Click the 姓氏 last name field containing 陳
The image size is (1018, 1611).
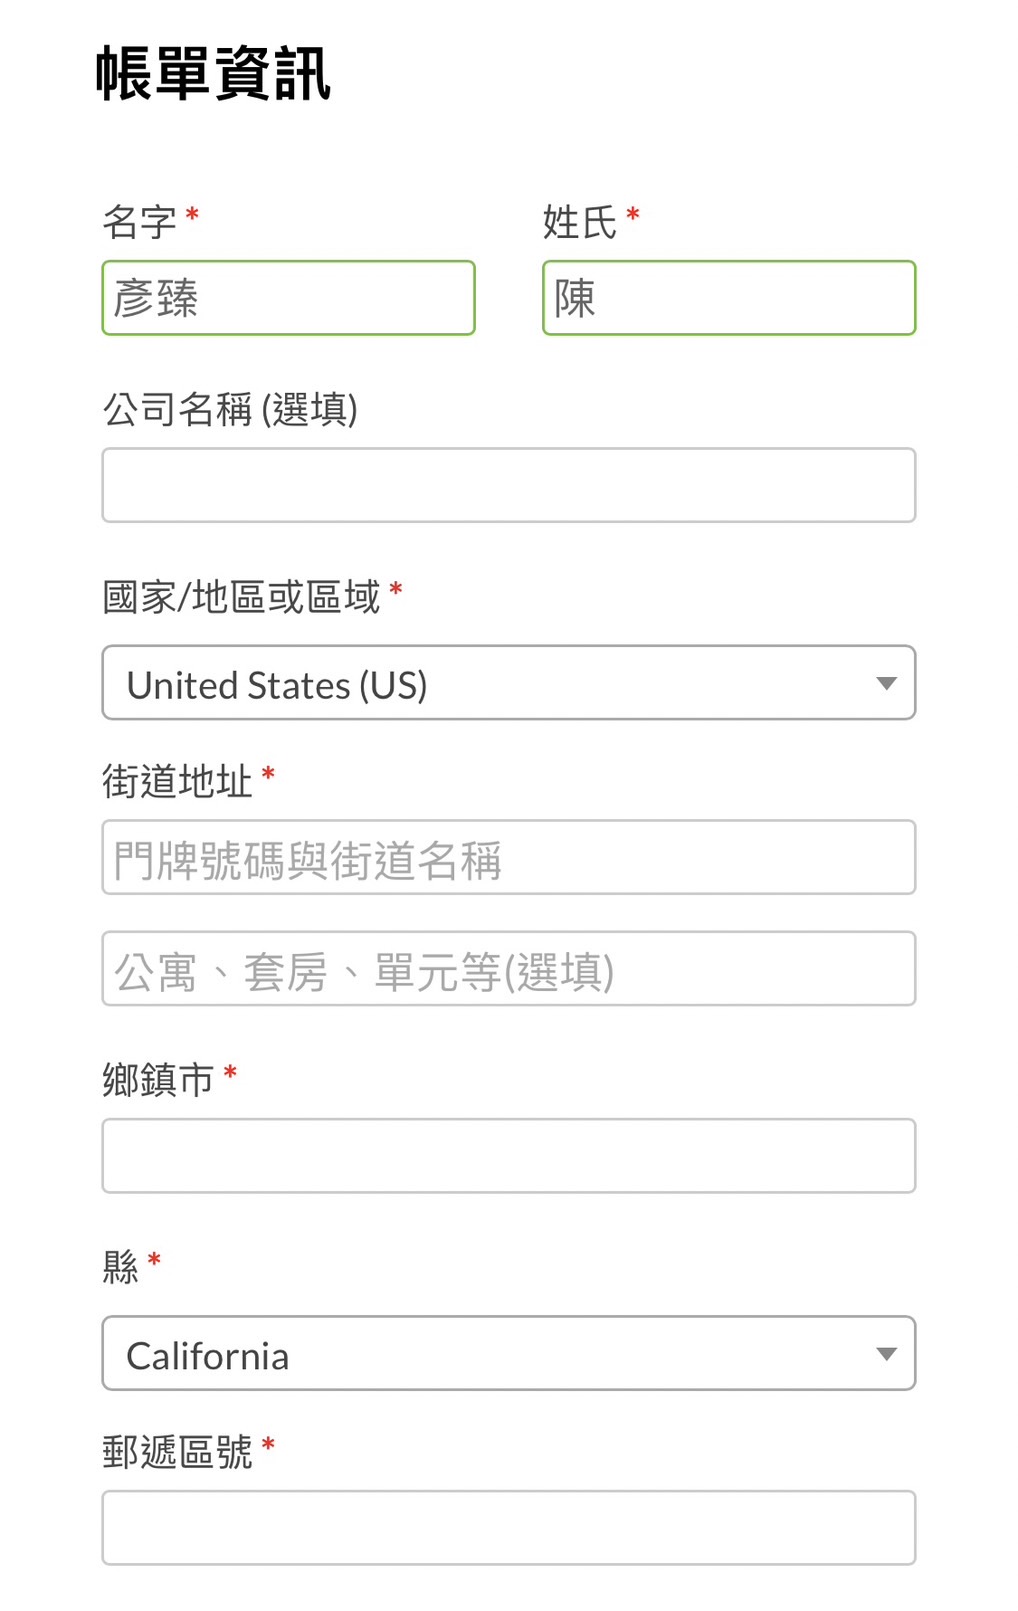728,298
